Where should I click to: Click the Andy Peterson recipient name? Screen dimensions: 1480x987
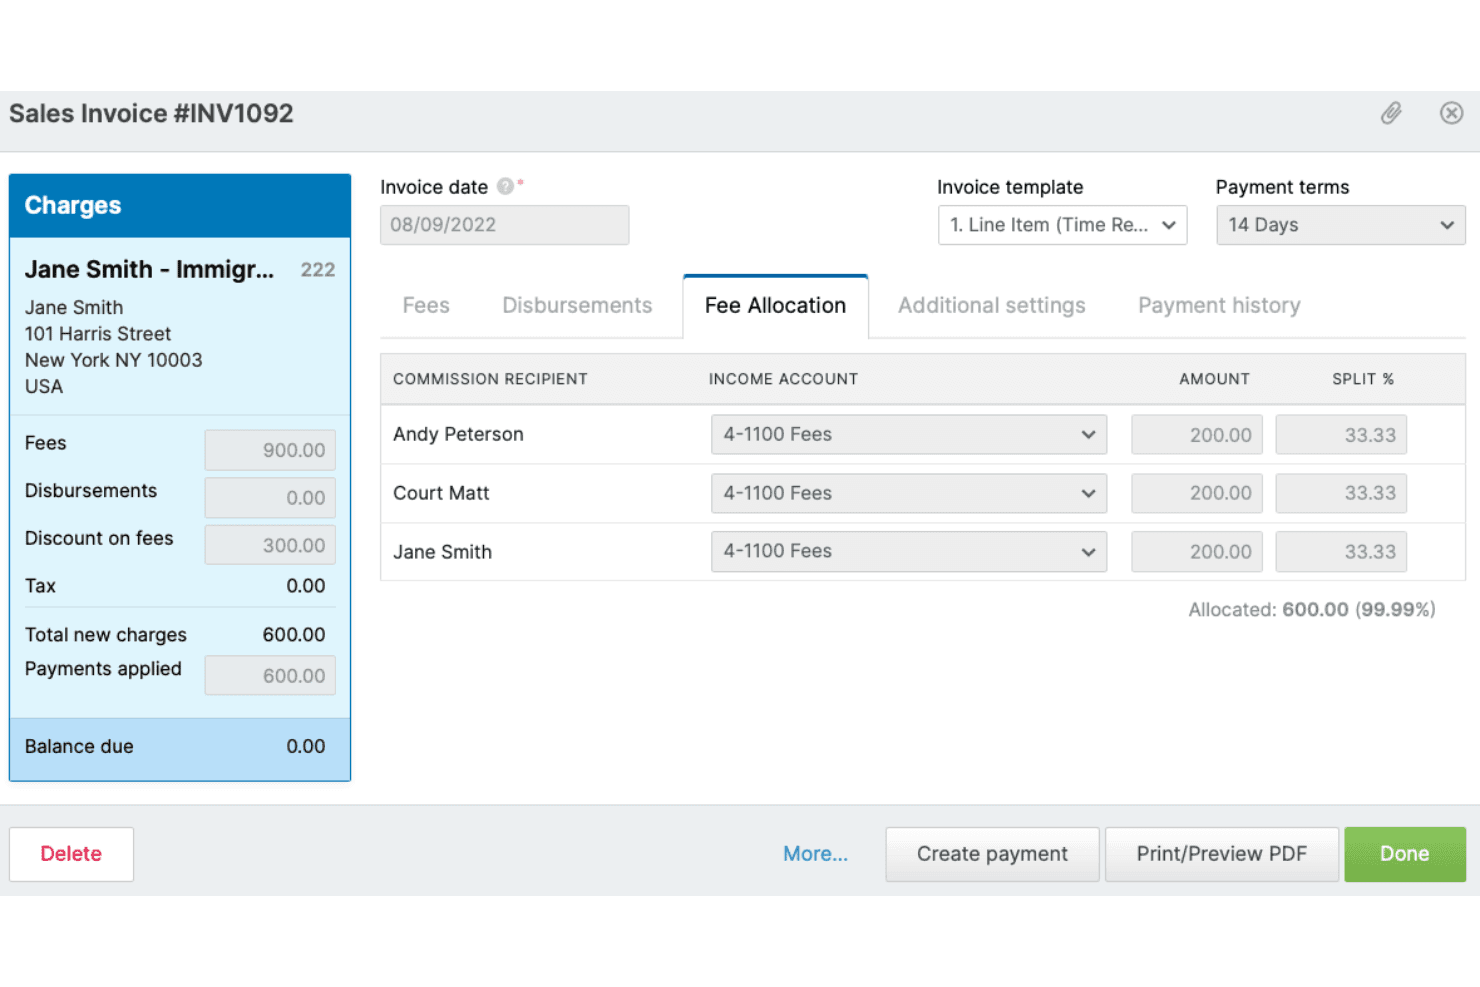click(x=458, y=435)
